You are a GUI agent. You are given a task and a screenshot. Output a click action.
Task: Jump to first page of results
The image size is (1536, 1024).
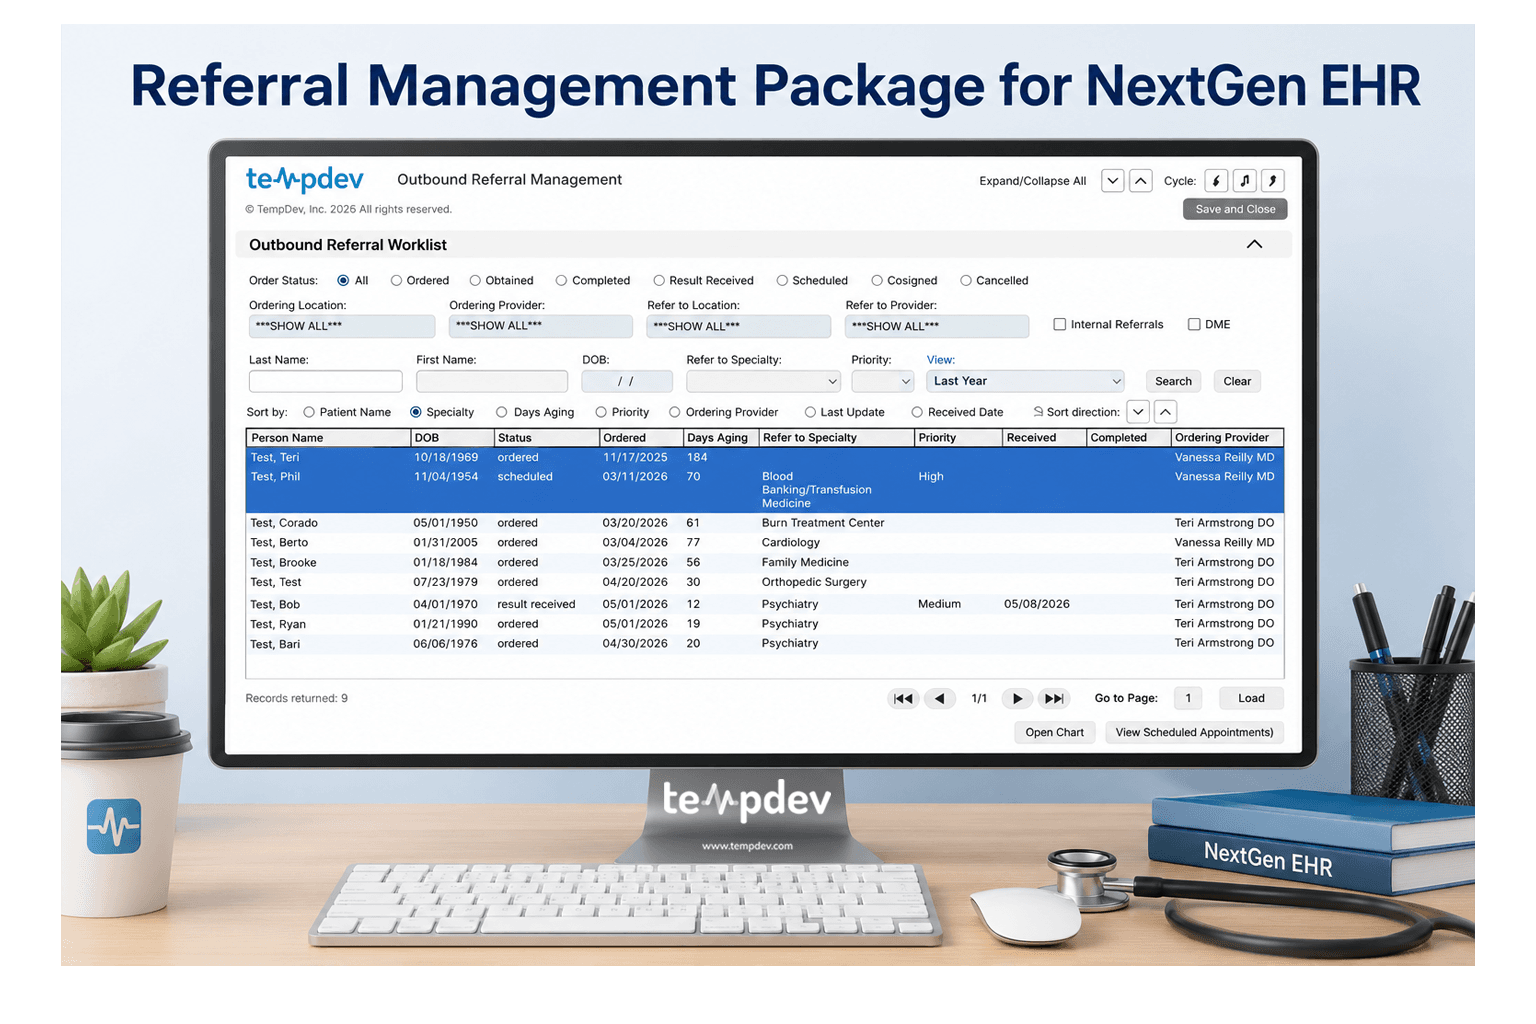pyautogui.click(x=903, y=699)
